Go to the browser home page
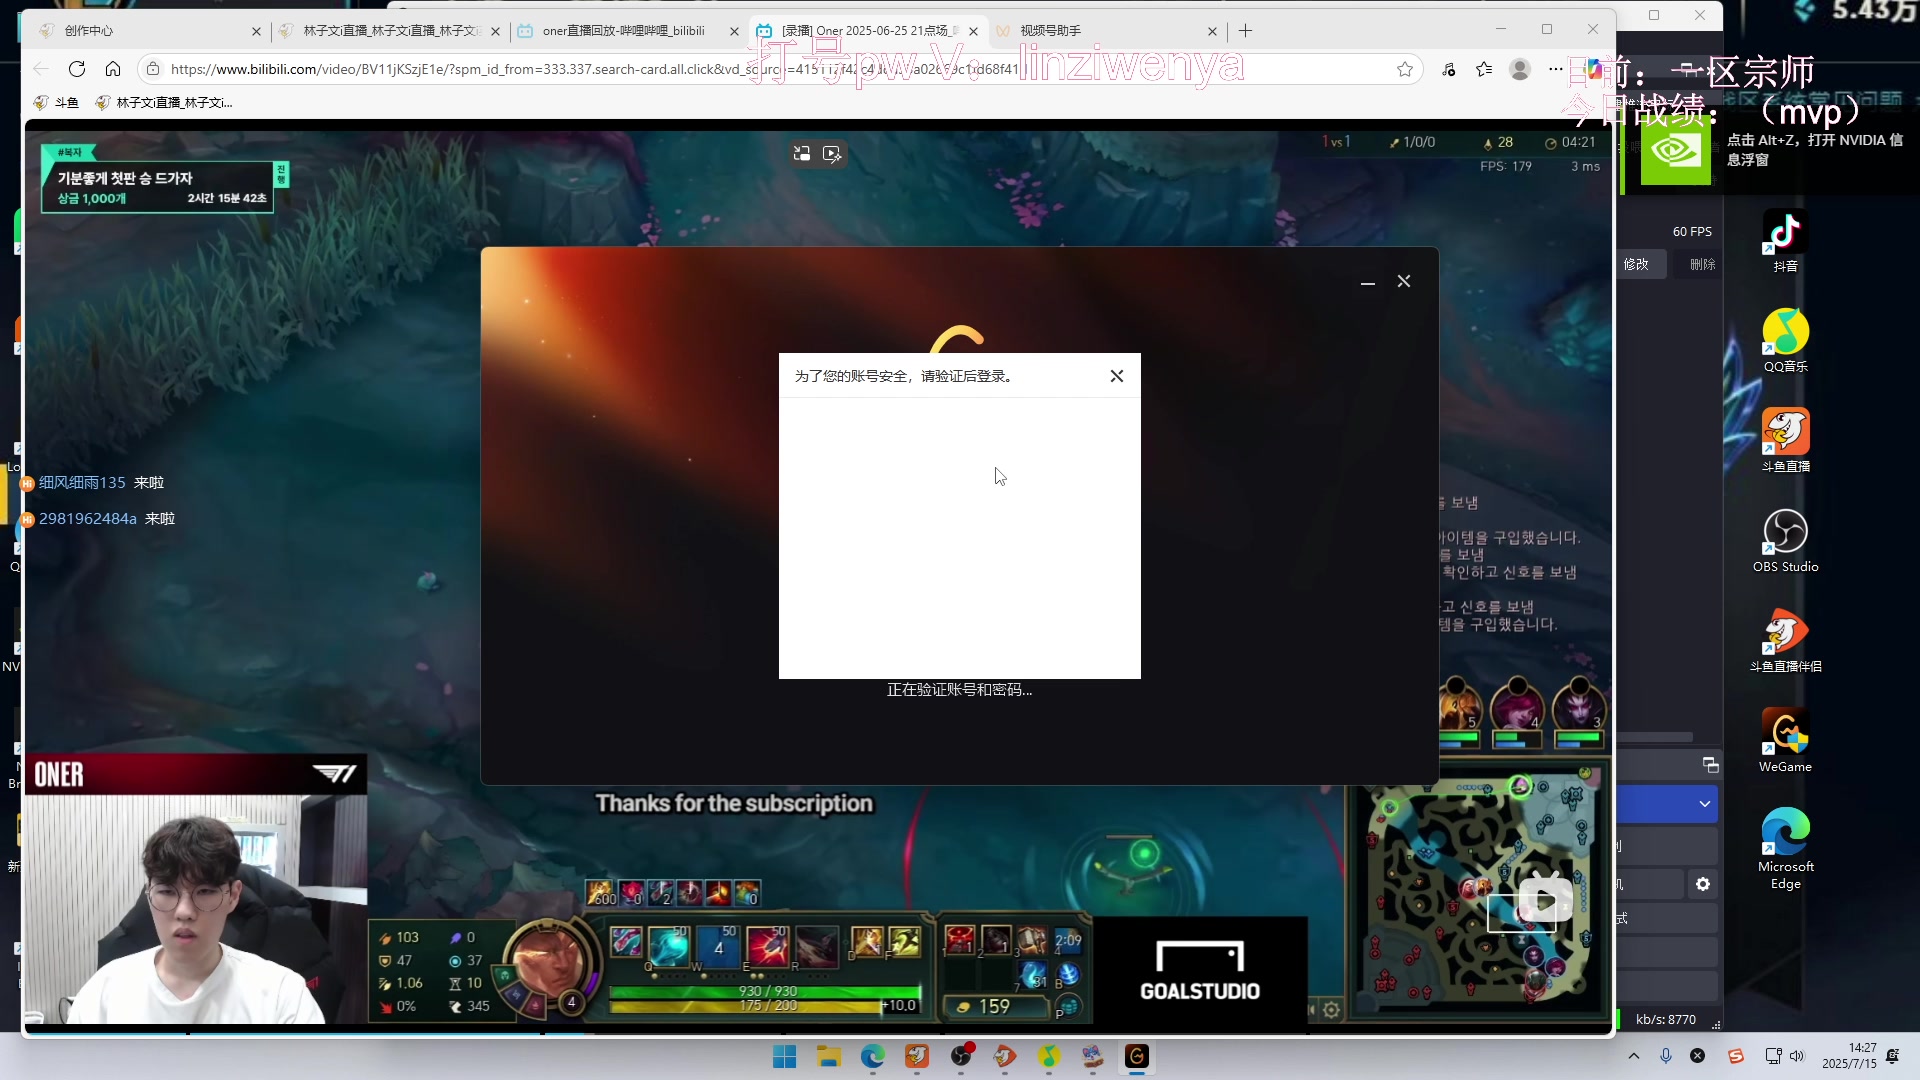This screenshot has width=1920, height=1080. pyautogui.click(x=113, y=69)
